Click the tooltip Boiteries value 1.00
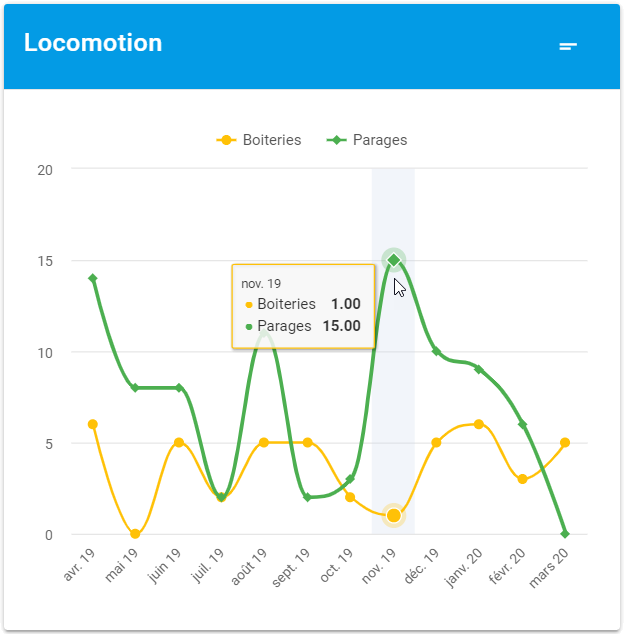Image resolution: width=624 pixels, height=634 pixels. pos(345,304)
